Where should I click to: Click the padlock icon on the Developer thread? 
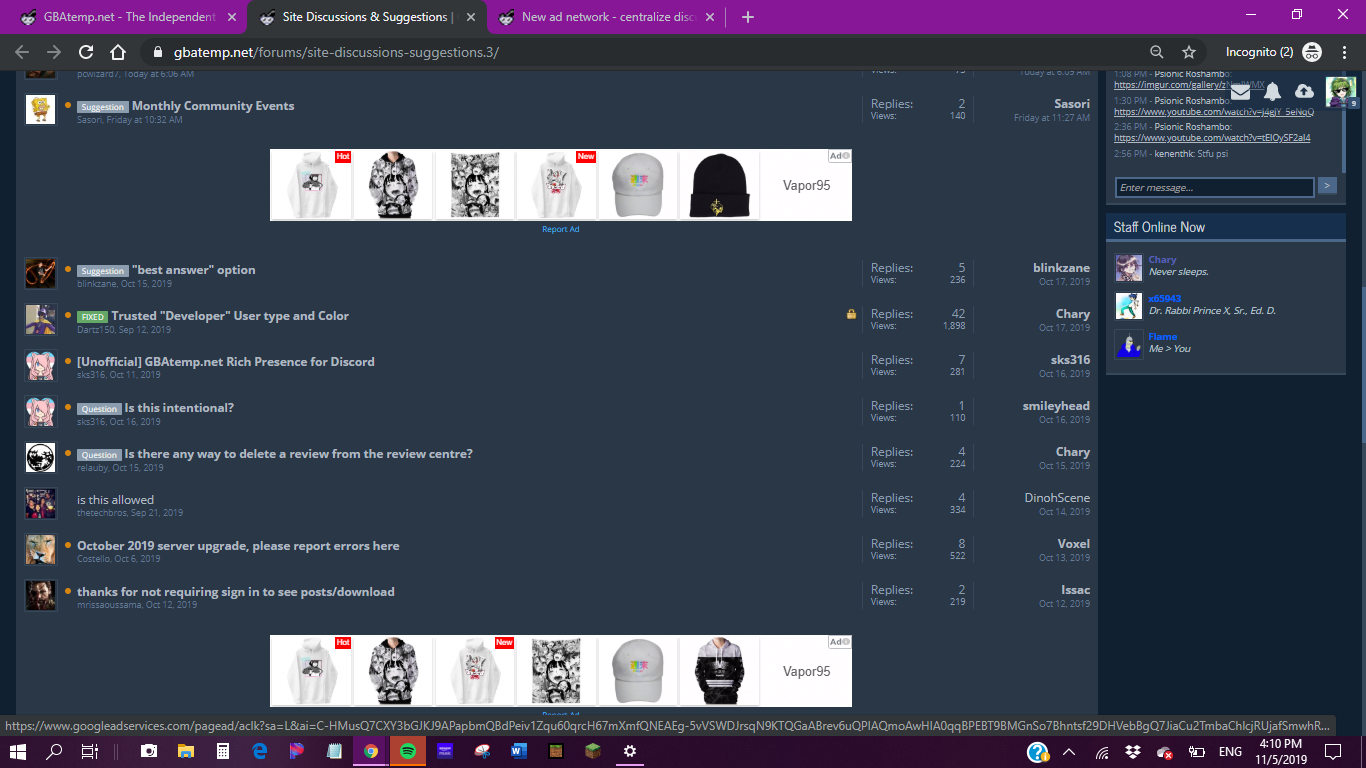point(851,314)
